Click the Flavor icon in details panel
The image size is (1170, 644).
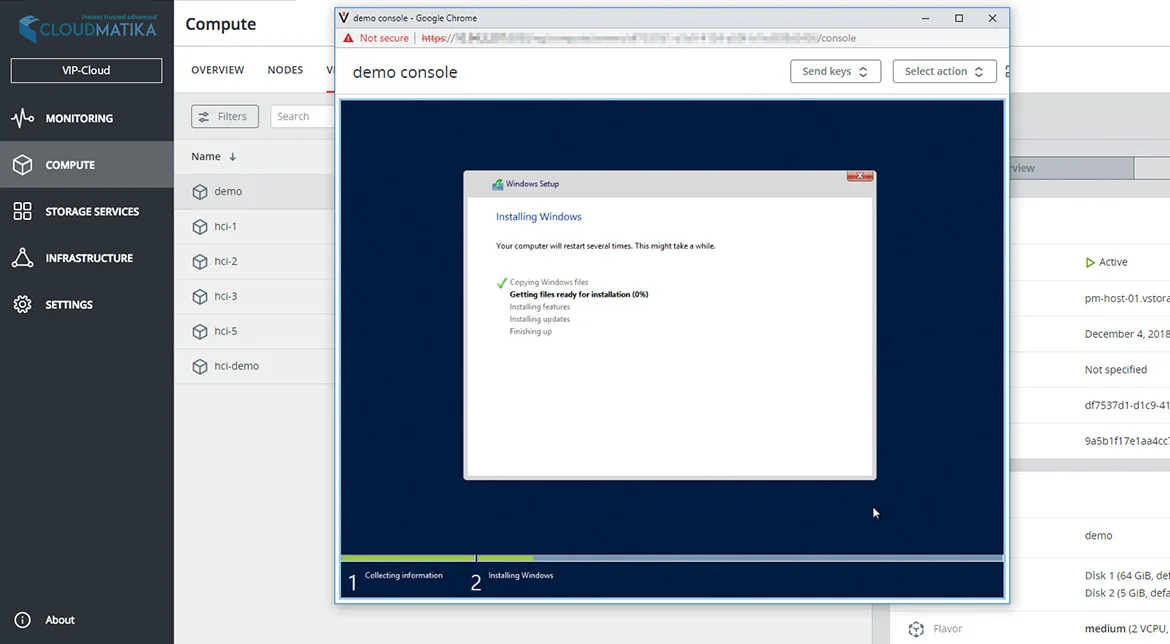(916, 629)
